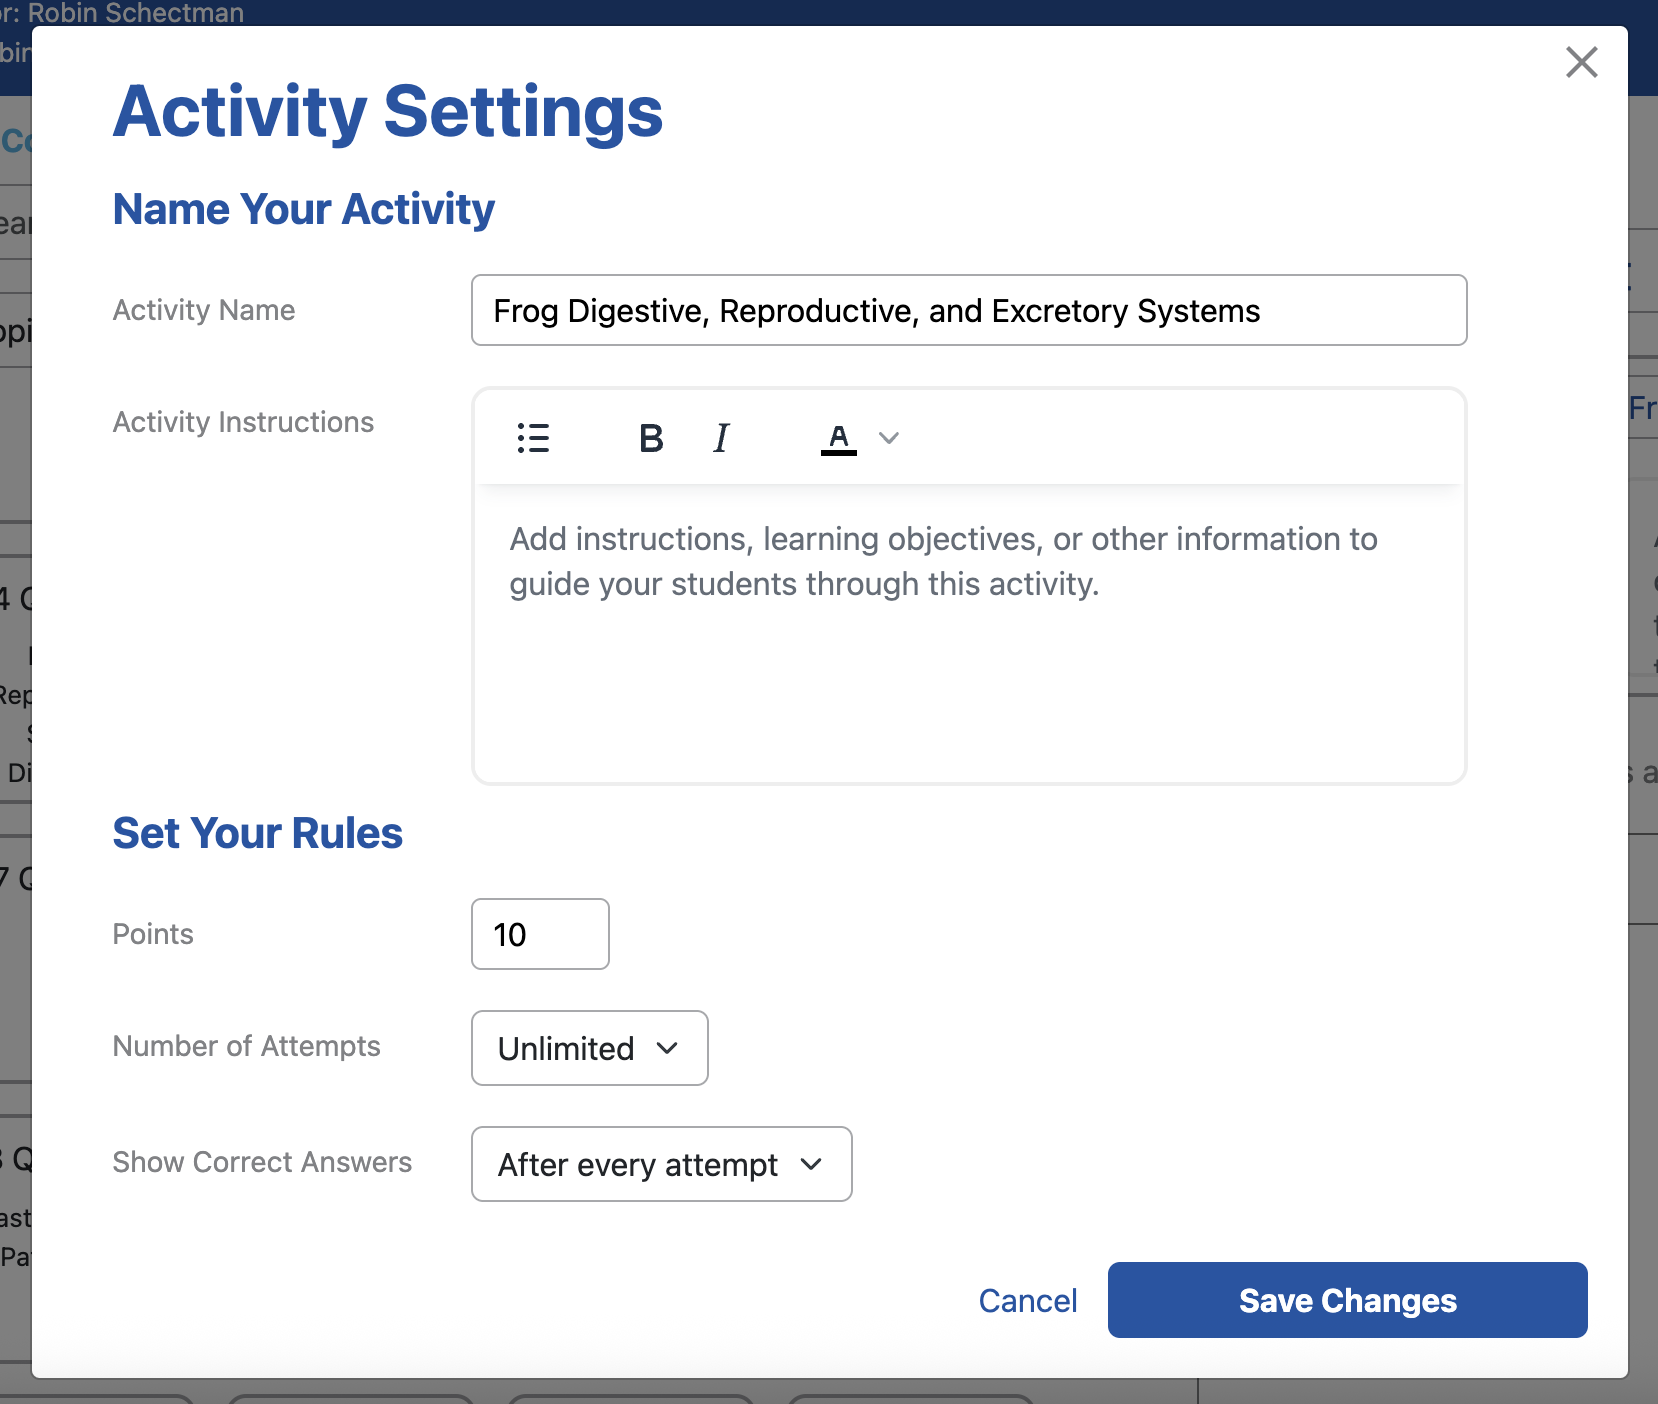Close the Activity Settings dialog
Image resolution: width=1658 pixels, height=1404 pixels.
[1580, 62]
